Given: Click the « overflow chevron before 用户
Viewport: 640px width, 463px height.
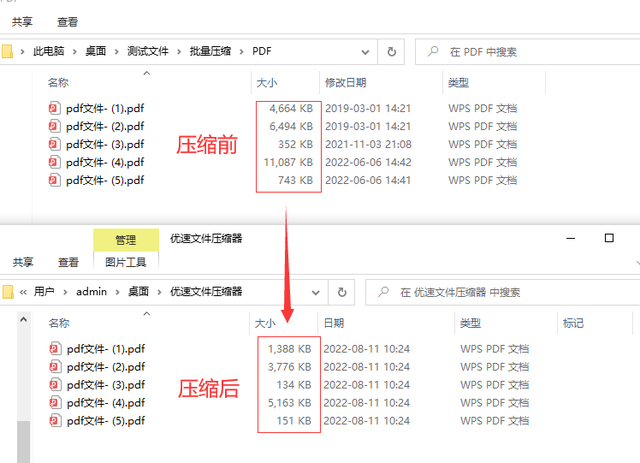Looking at the screenshot, I should pos(23,292).
